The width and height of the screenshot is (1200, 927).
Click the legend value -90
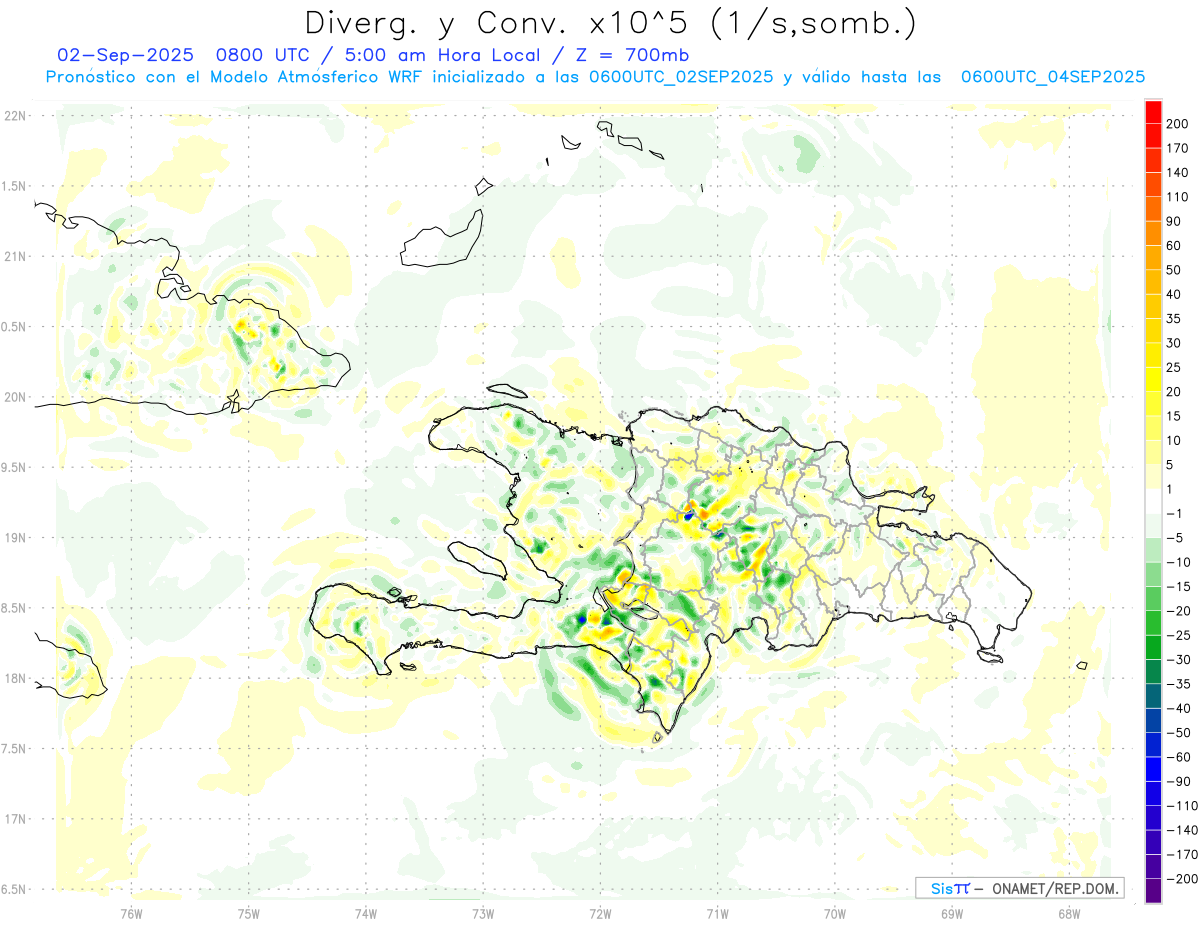pyautogui.click(x=1178, y=781)
